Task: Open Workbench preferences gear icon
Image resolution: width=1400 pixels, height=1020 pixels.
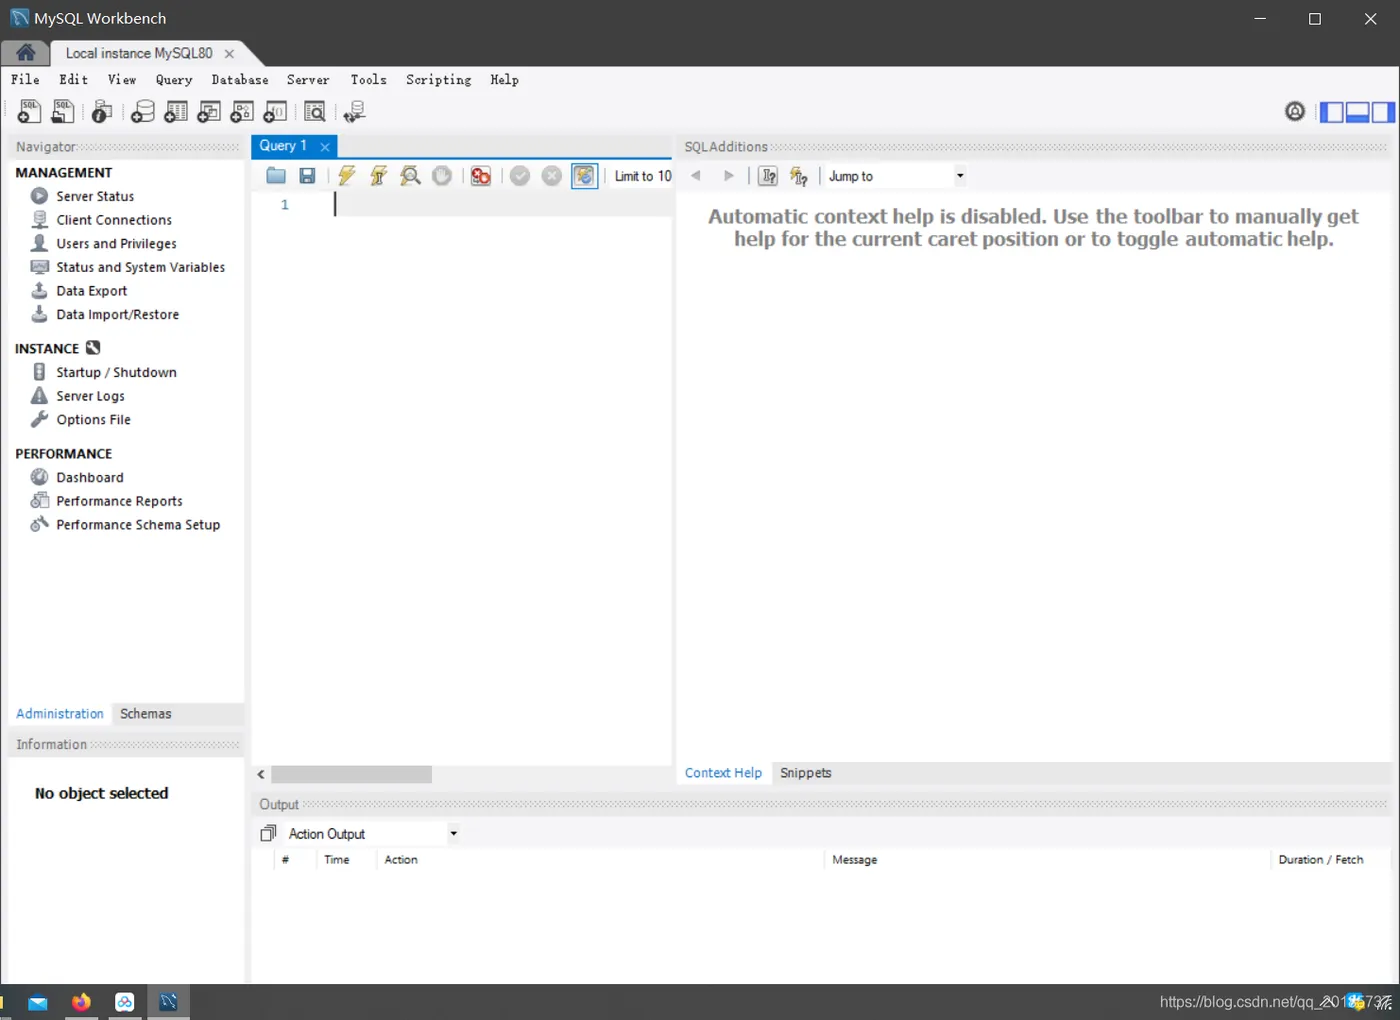Action: coord(1295,111)
